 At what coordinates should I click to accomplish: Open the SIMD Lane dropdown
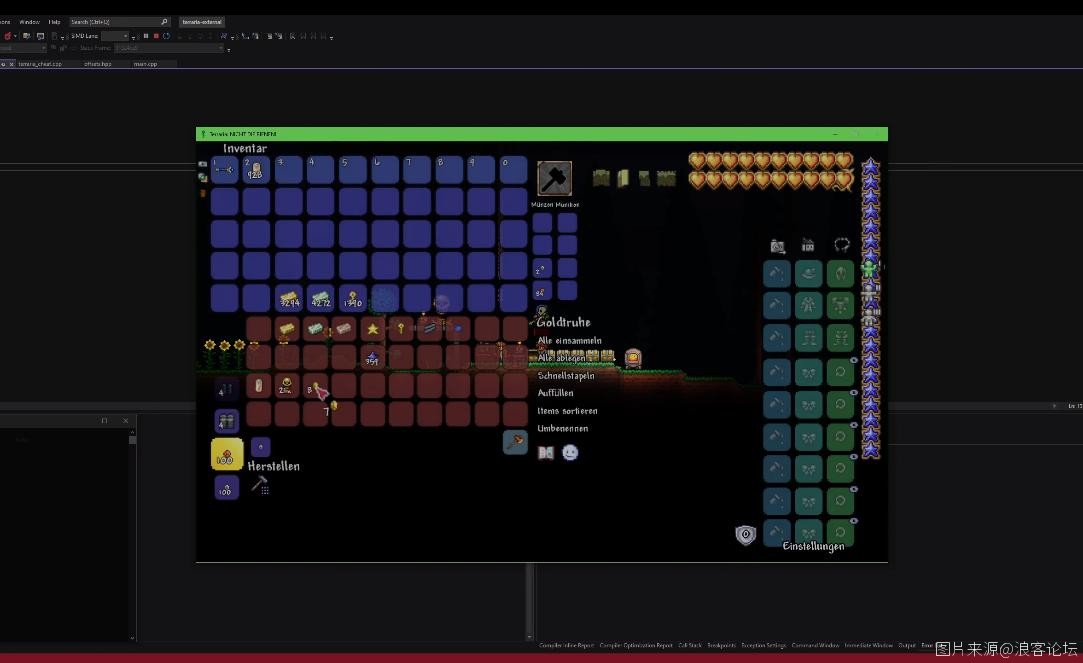pyautogui.click(x=115, y=36)
